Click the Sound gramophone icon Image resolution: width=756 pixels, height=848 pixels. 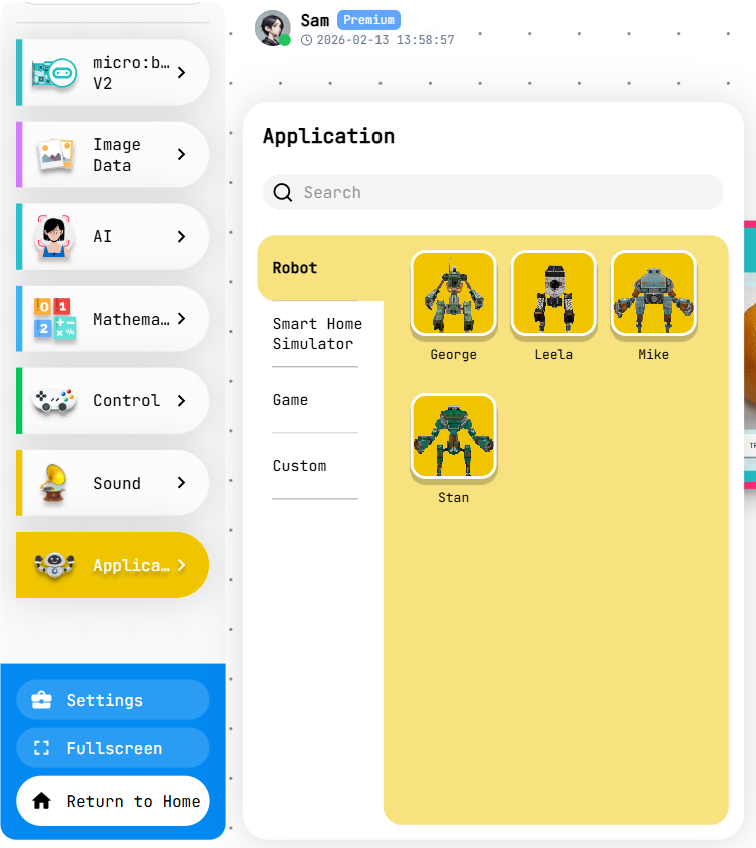[55, 483]
